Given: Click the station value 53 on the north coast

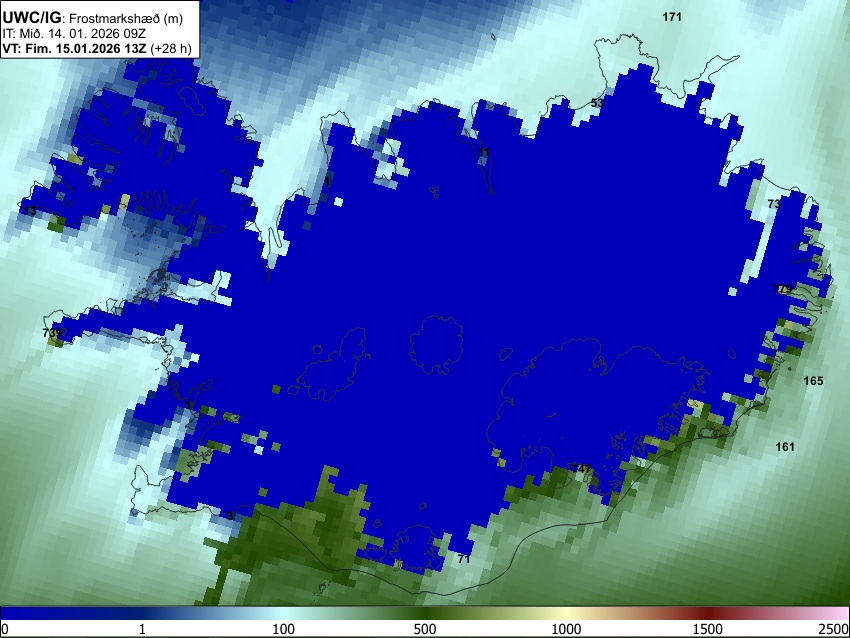Looking at the screenshot, I should coord(597,103).
